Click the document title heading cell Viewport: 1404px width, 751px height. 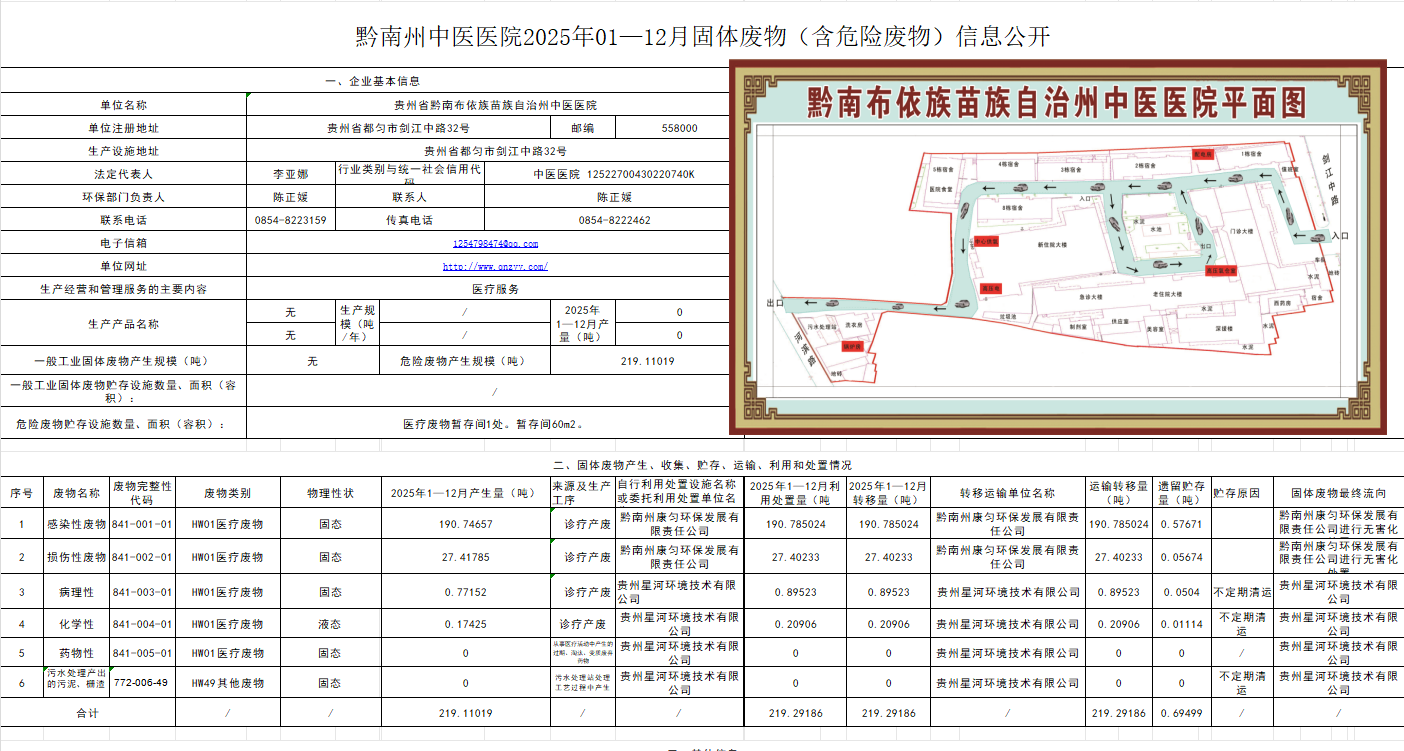702,37
